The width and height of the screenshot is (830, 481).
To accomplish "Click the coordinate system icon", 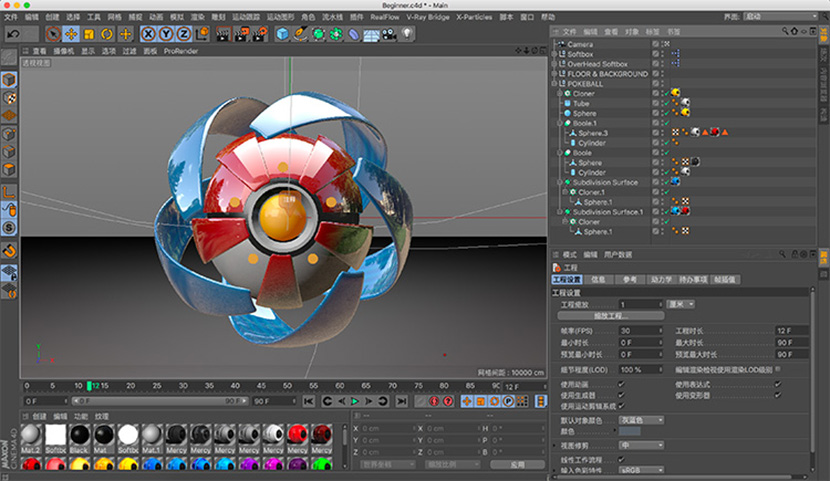I will 202,34.
